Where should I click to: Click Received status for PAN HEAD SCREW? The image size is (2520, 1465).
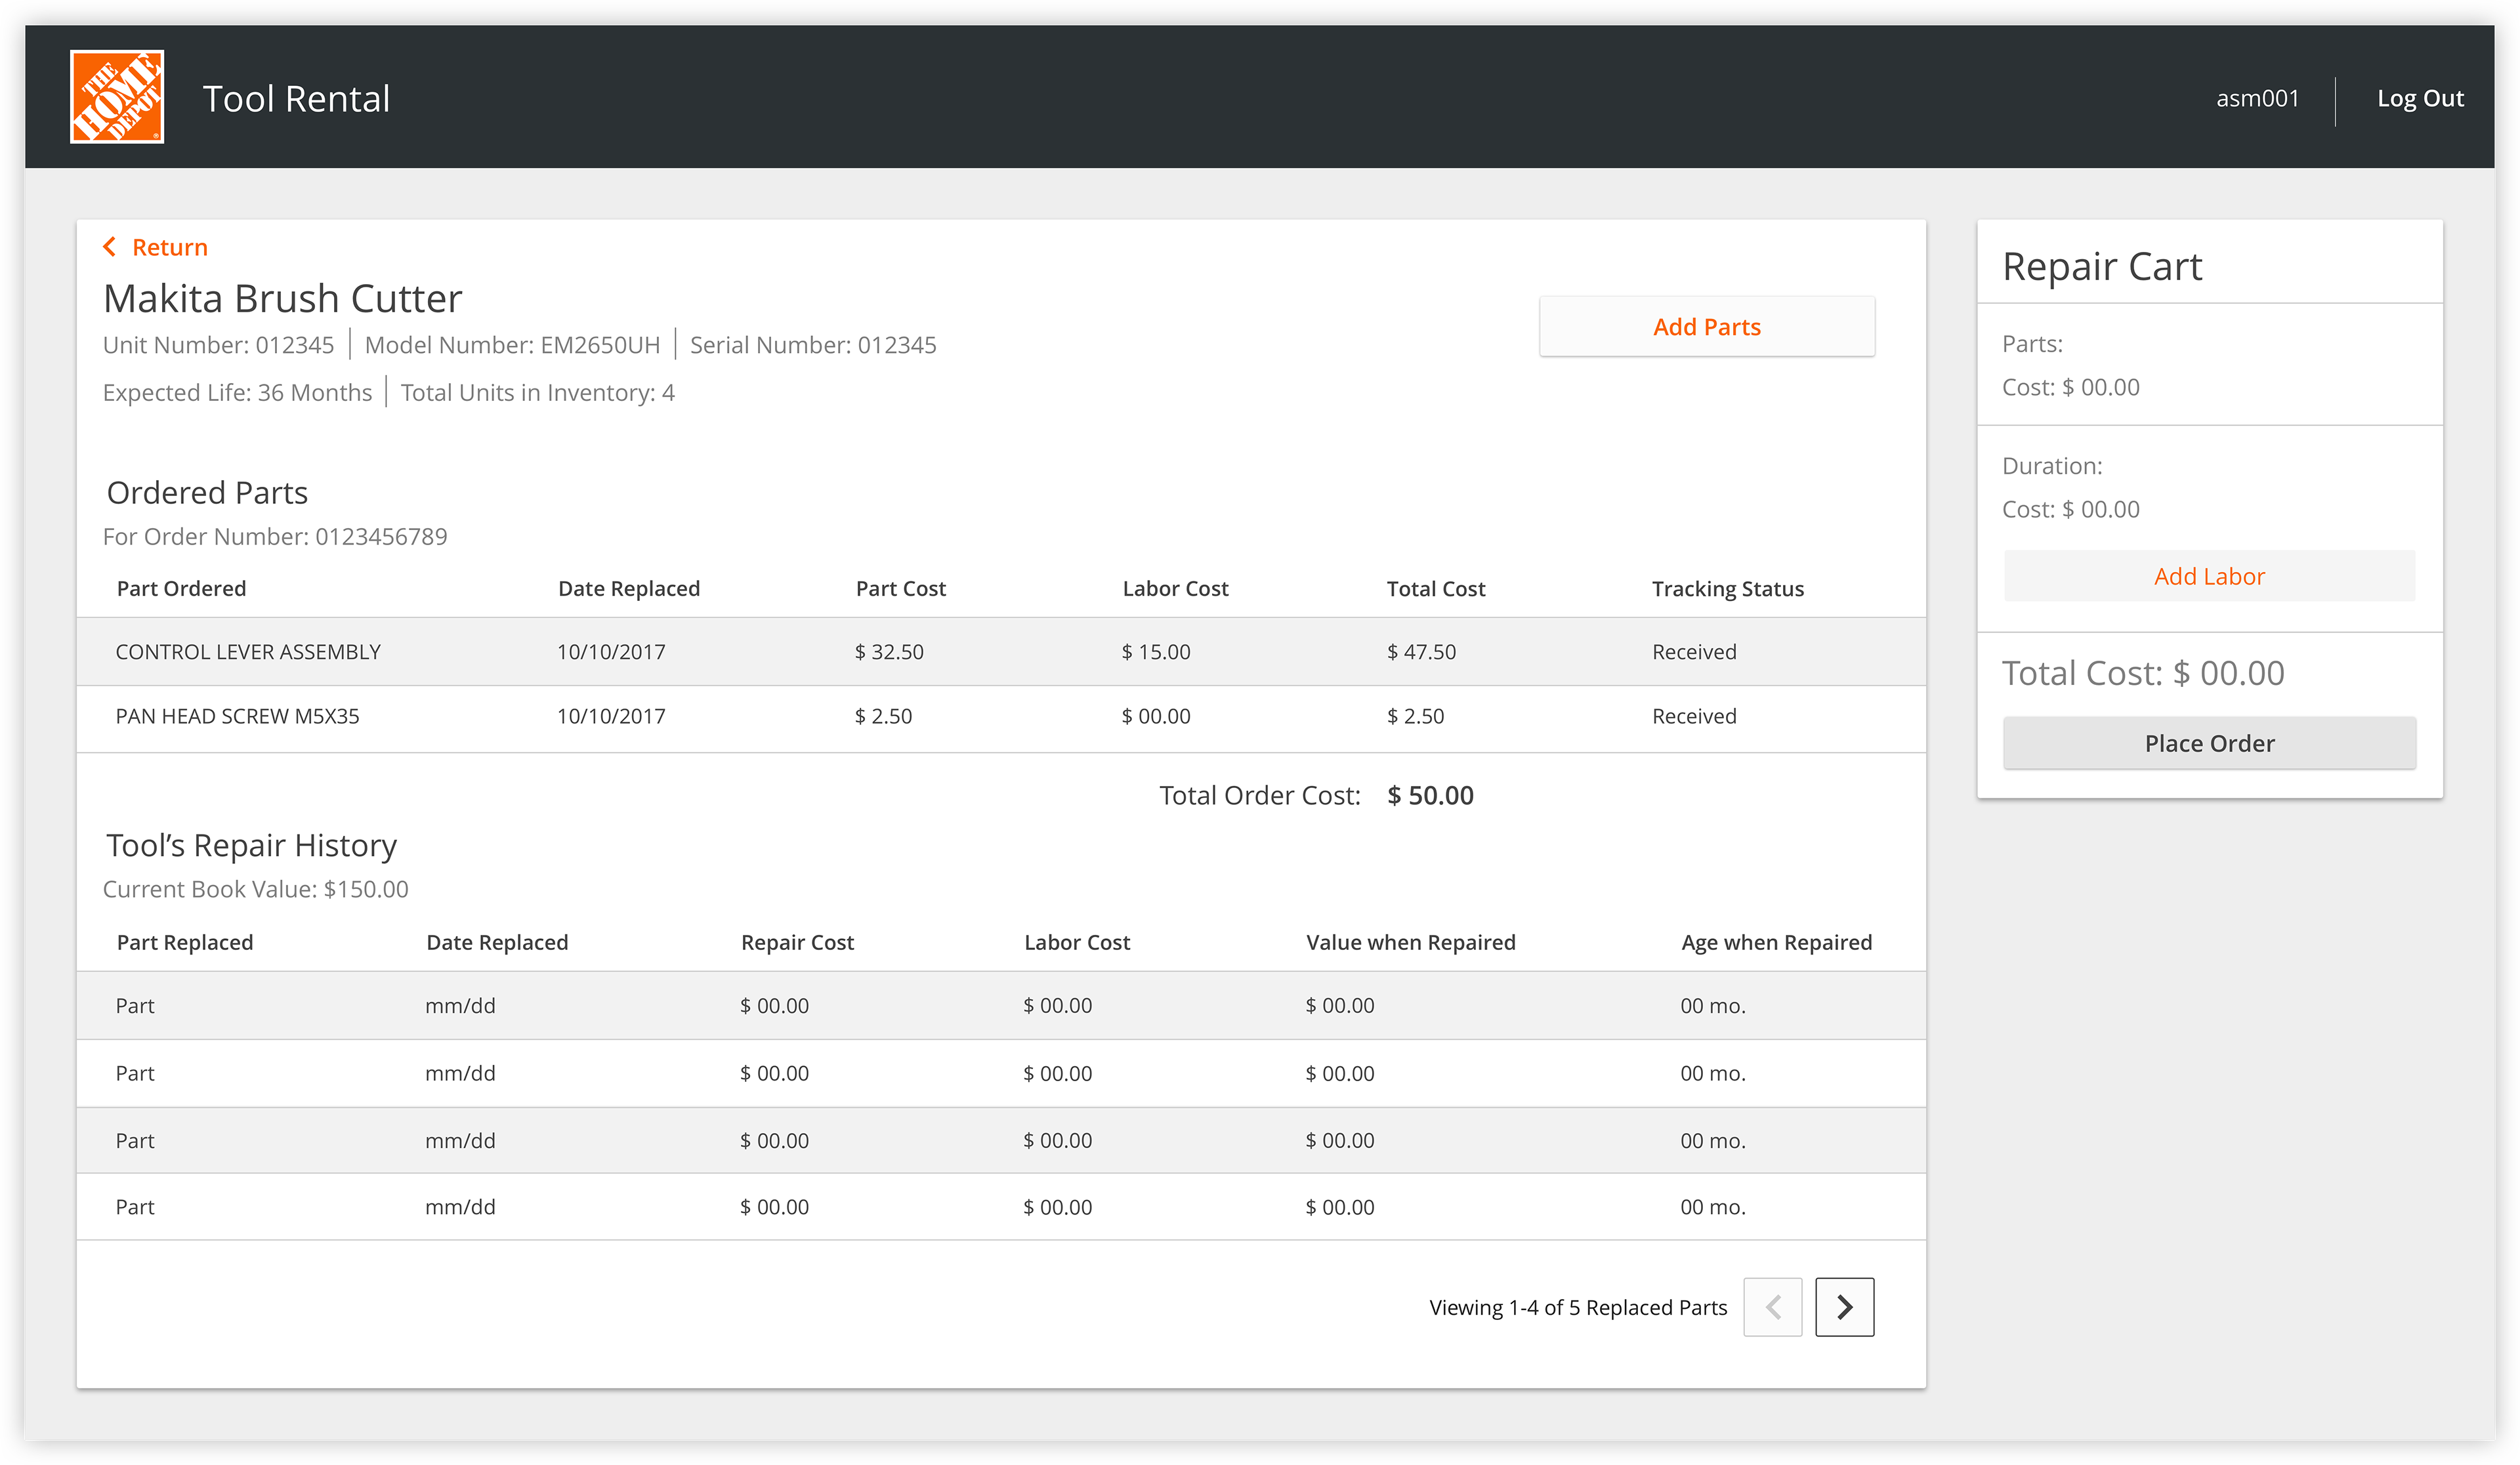[x=1694, y=716]
